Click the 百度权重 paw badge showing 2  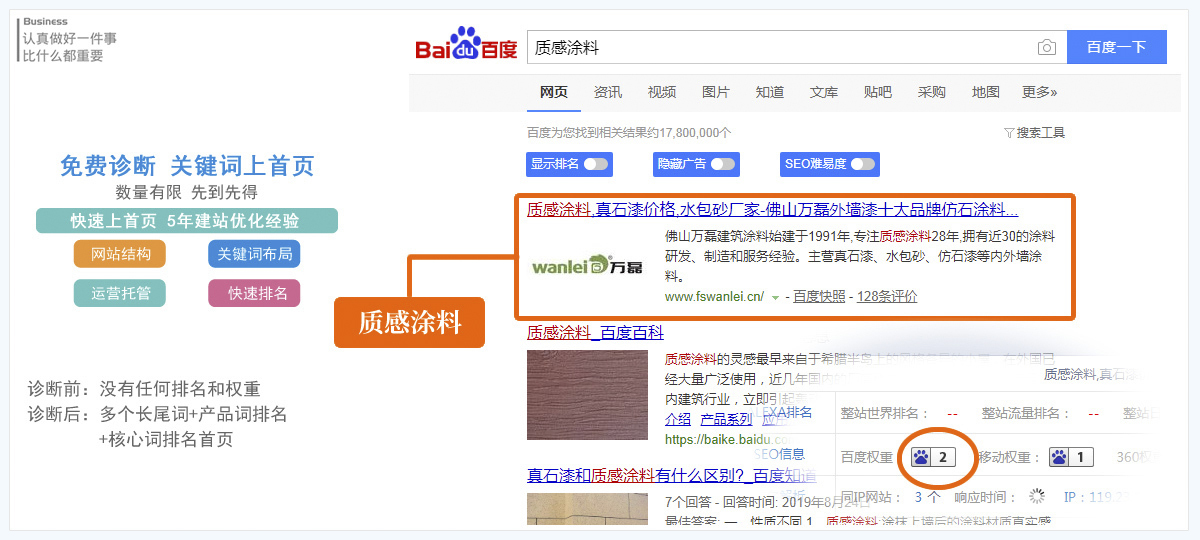tap(931, 458)
